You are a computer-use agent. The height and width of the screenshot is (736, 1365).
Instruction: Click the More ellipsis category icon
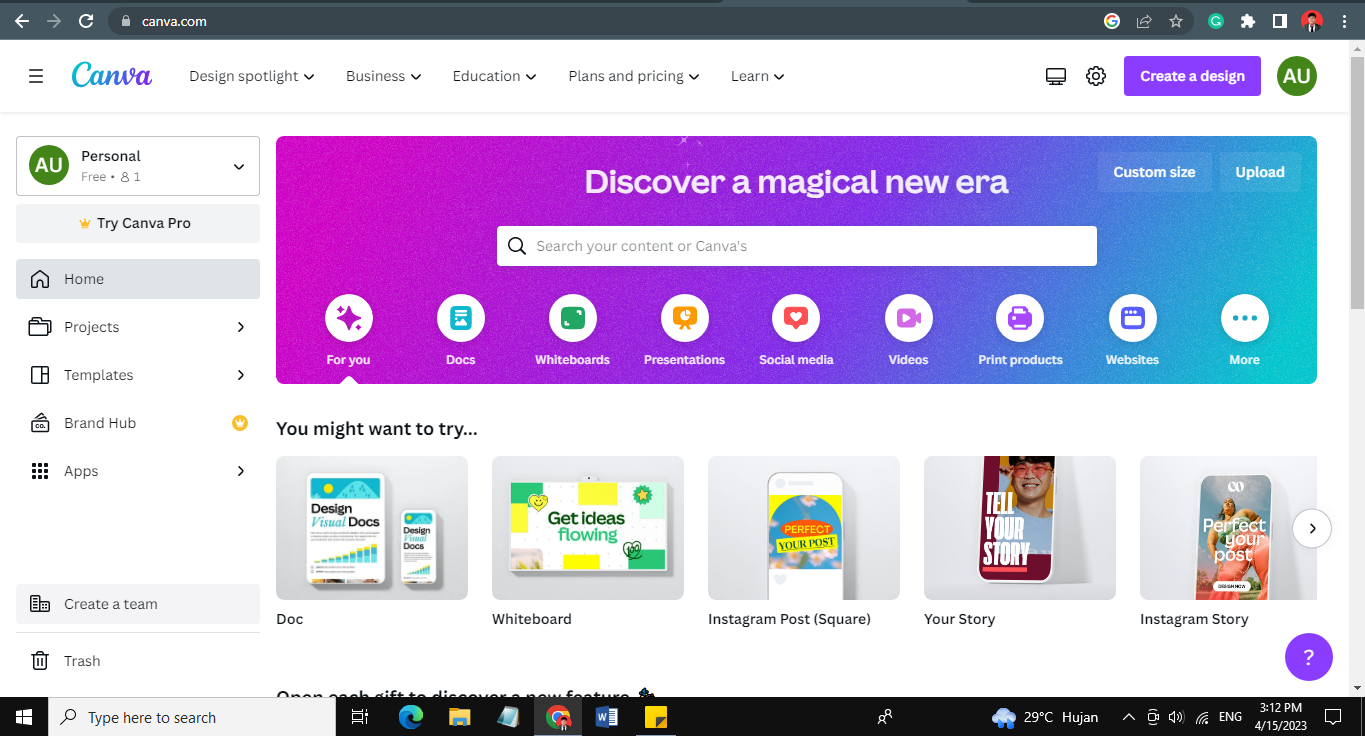pos(1243,317)
